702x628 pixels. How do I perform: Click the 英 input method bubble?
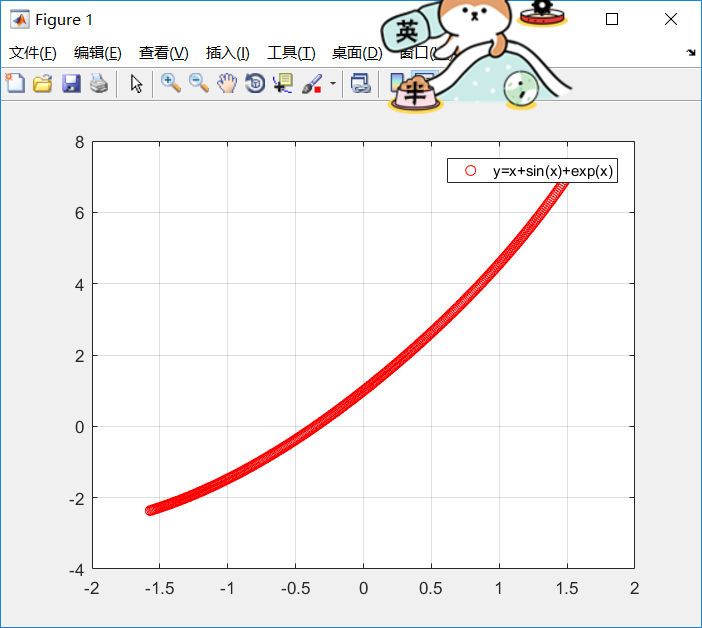point(406,31)
